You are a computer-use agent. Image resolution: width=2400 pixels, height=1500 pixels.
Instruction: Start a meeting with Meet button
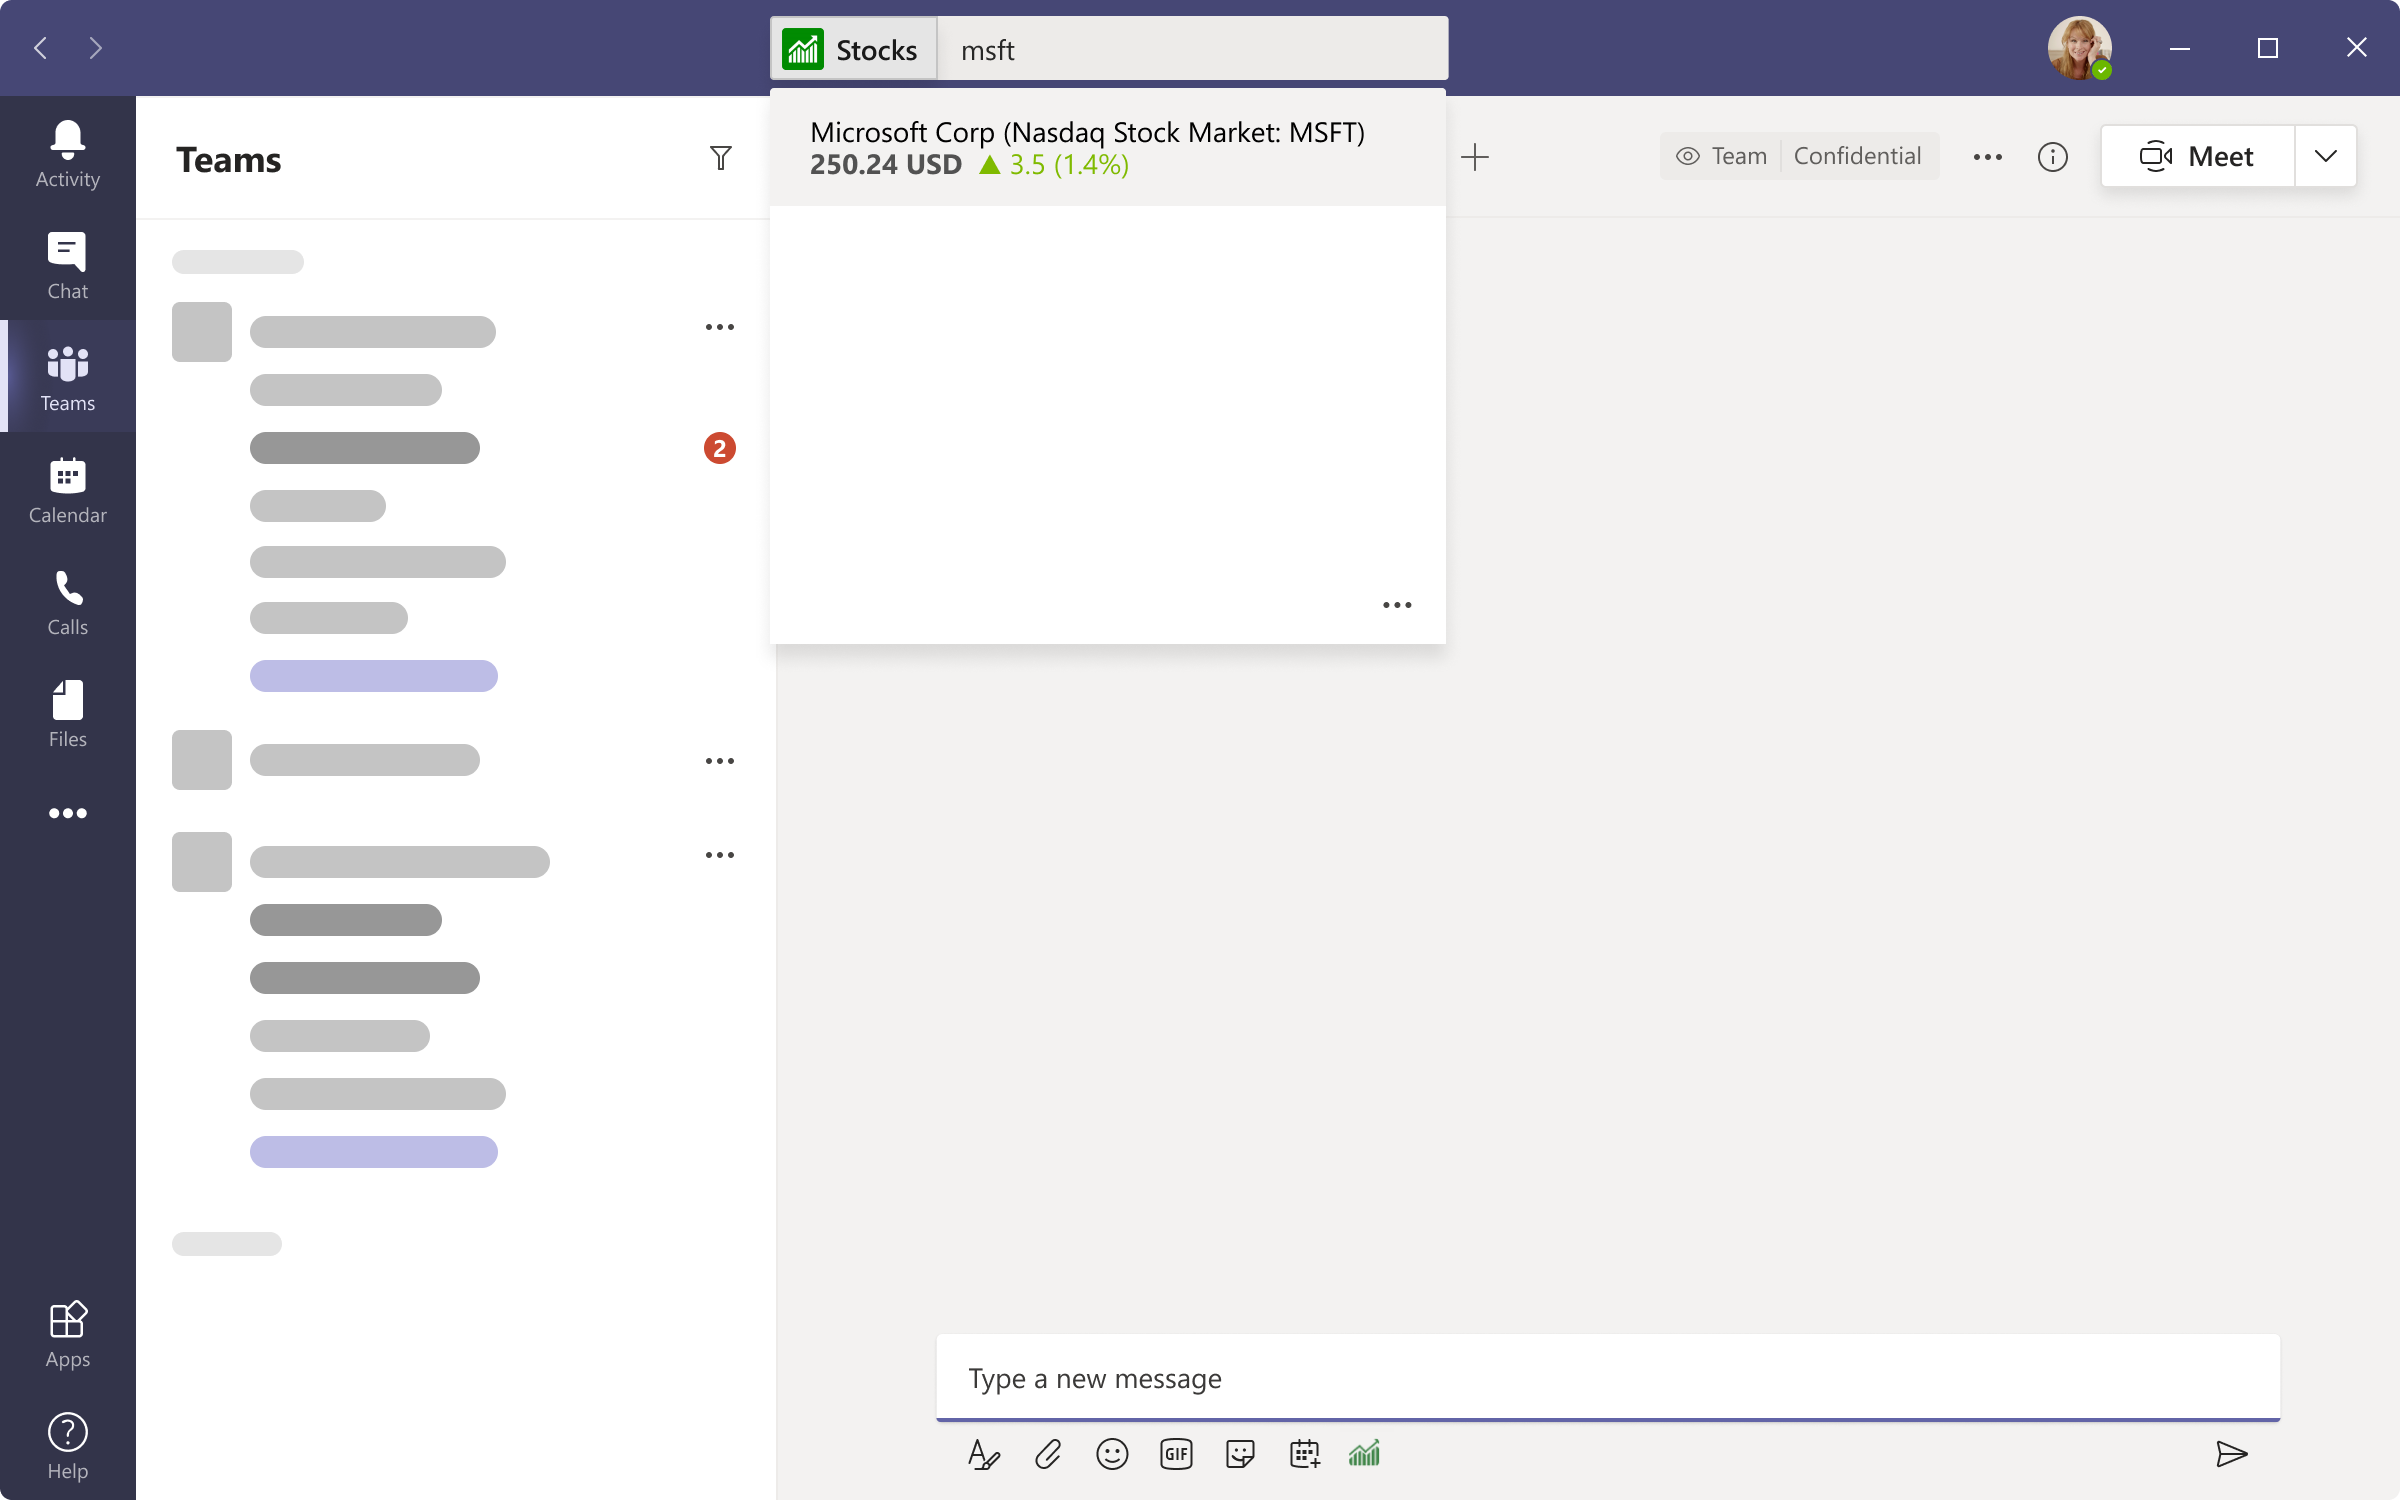coord(2197,156)
